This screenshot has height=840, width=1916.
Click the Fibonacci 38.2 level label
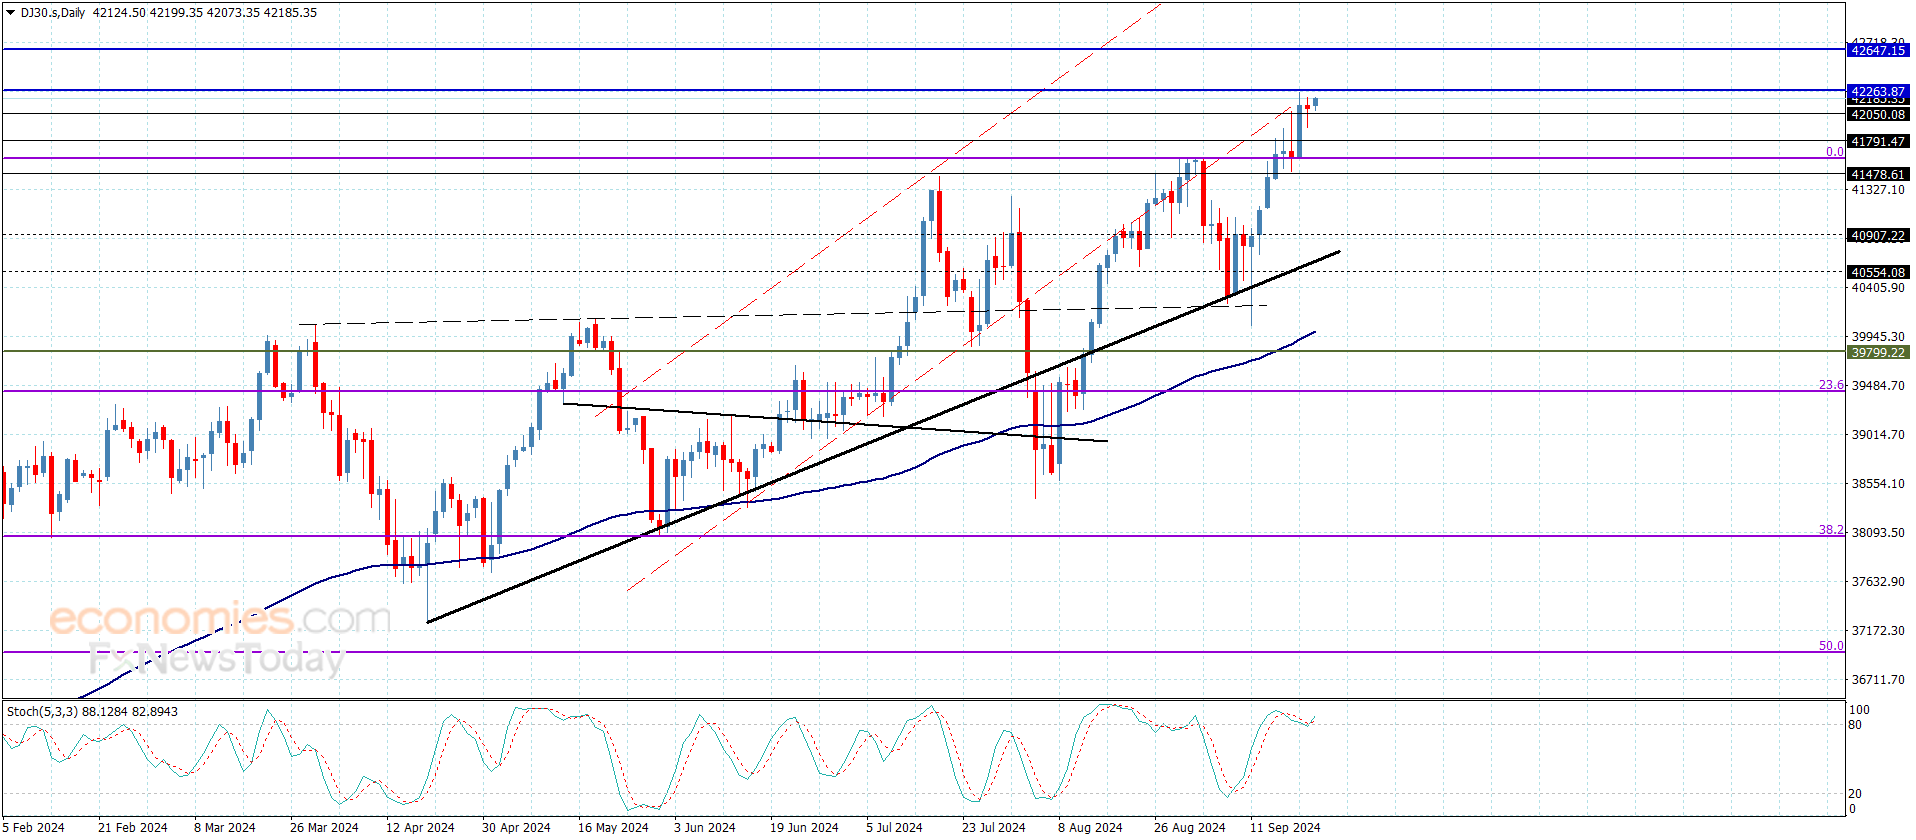1830,530
